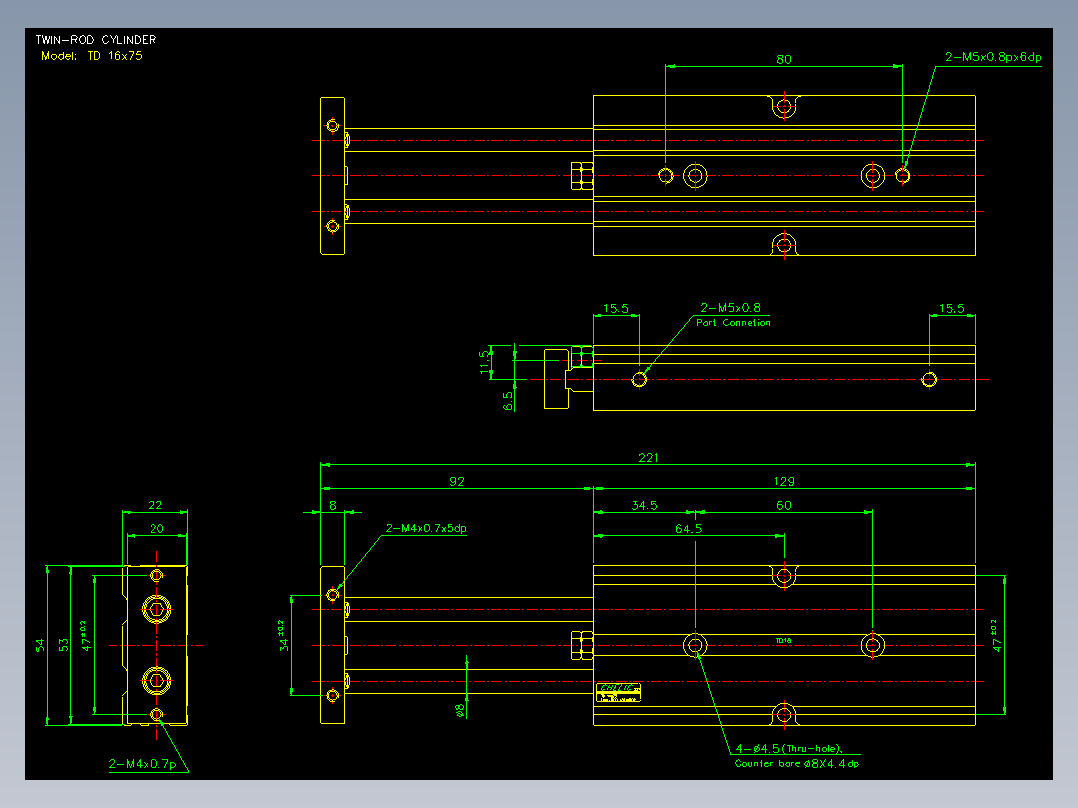This screenshot has width=1078, height=808.
Task: Select the 54 height dimension
Action: [x=40, y=645]
